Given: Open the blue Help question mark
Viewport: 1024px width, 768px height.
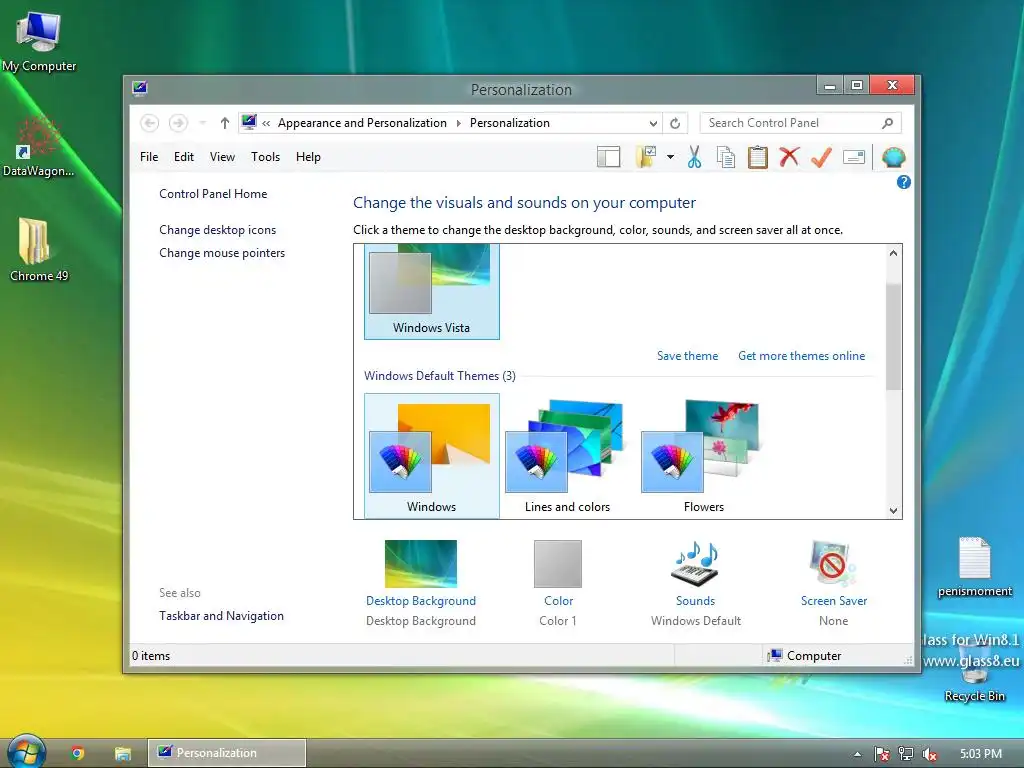Looking at the screenshot, I should click(x=904, y=182).
